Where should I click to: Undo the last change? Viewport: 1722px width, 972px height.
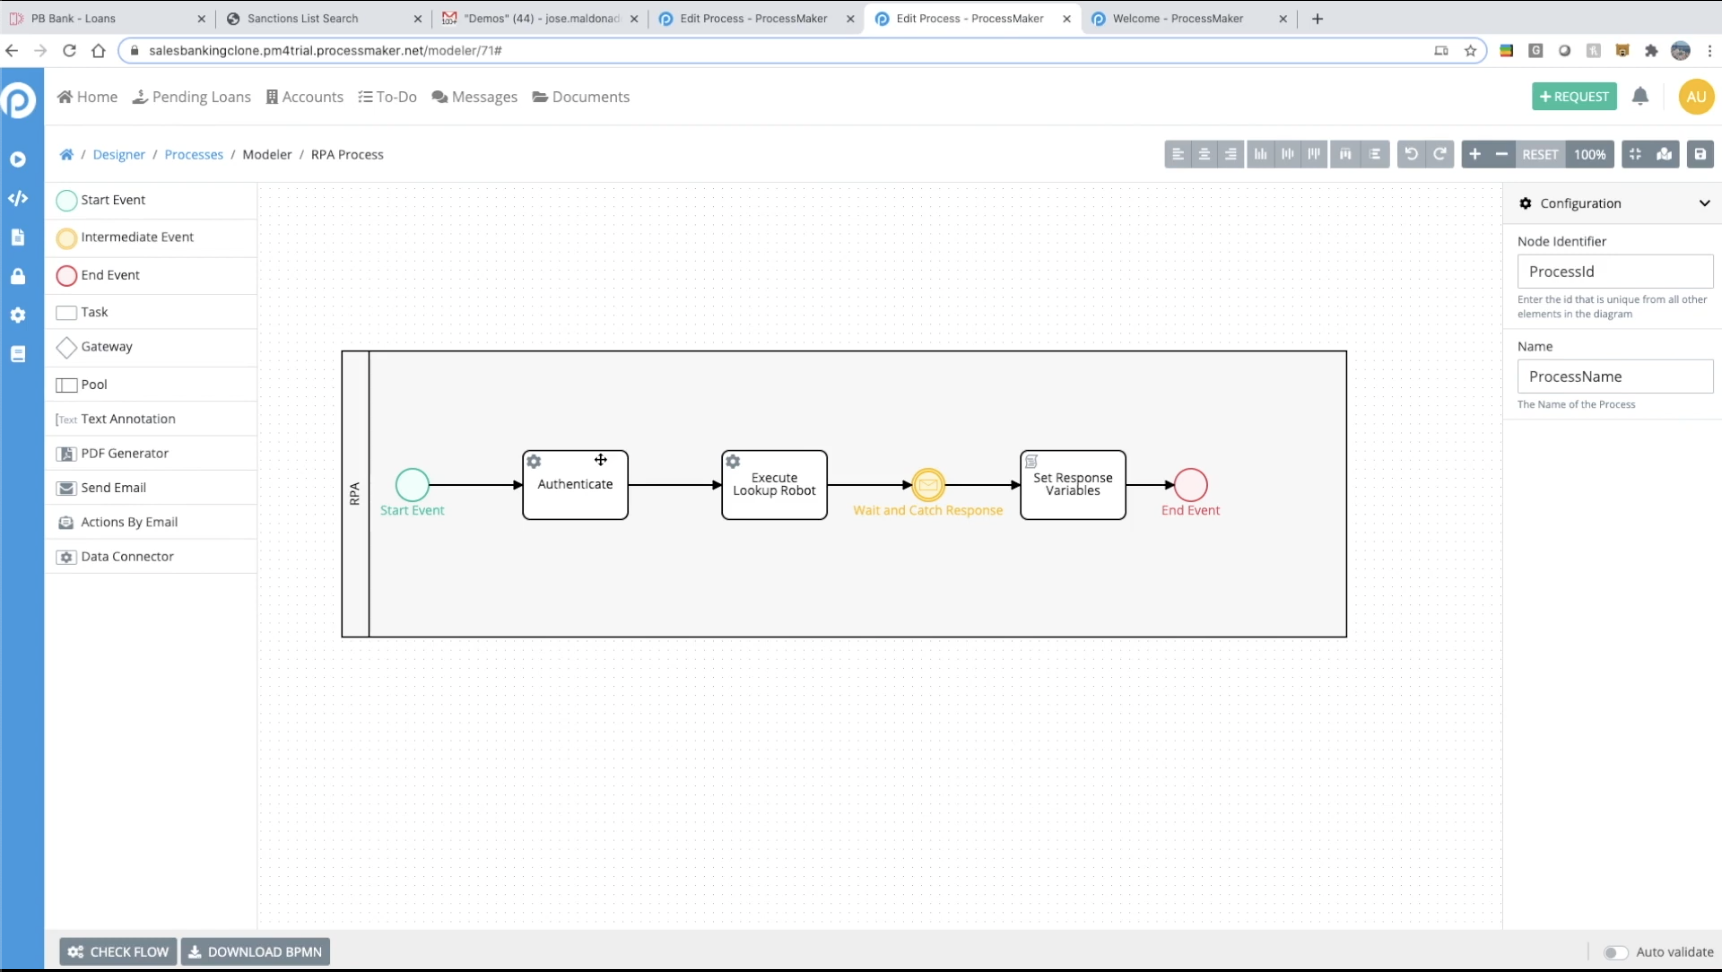tap(1410, 154)
